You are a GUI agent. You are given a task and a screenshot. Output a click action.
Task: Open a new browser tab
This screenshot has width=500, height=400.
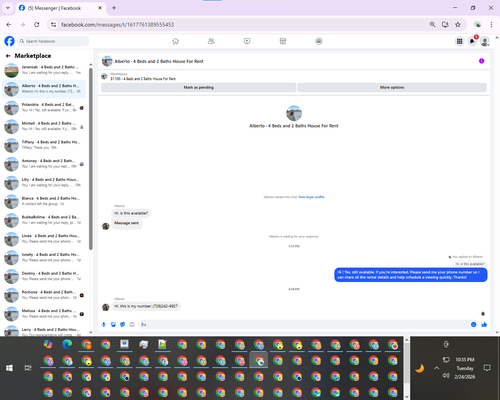click(x=114, y=8)
